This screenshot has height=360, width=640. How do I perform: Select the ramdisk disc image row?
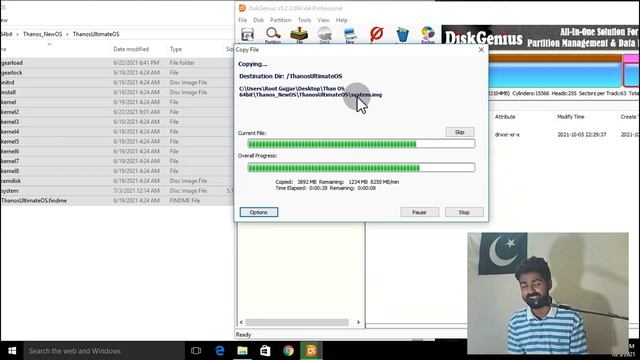[117, 181]
